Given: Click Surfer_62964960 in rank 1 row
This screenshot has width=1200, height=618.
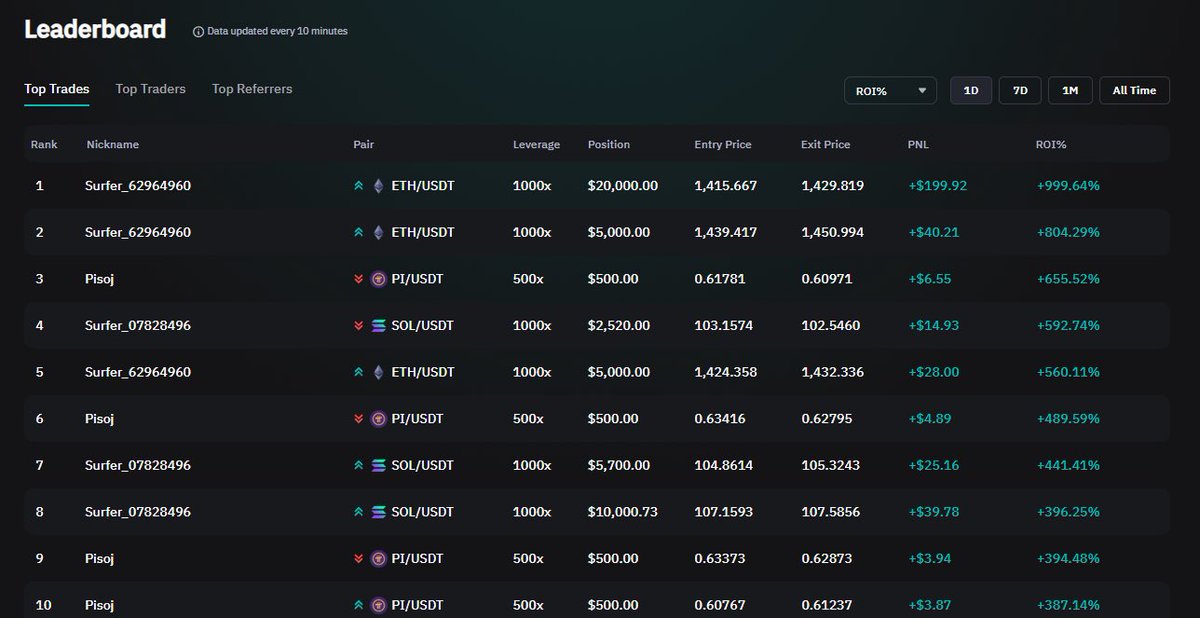Looking at the screenshot, I should coord(138,186).
